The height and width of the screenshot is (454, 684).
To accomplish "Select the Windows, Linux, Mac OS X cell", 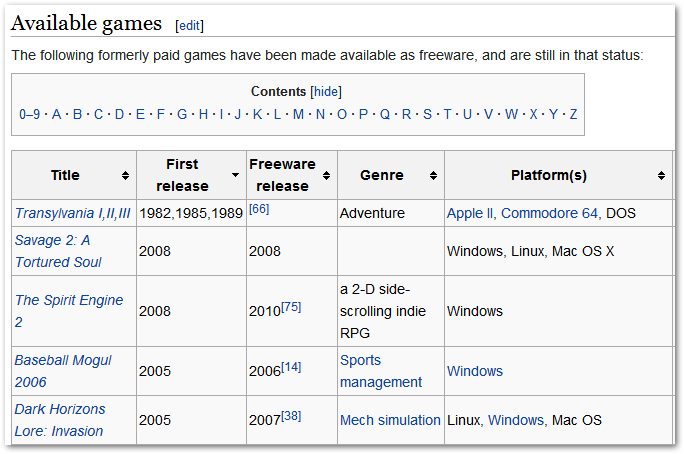I will (558, 251).
